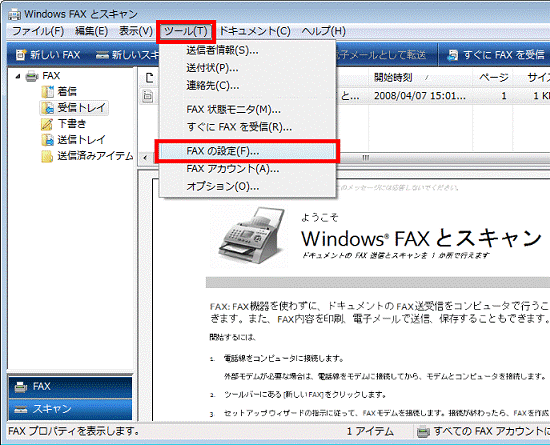
Task: Click the document icon column header
Action: (x=150, y=77)
